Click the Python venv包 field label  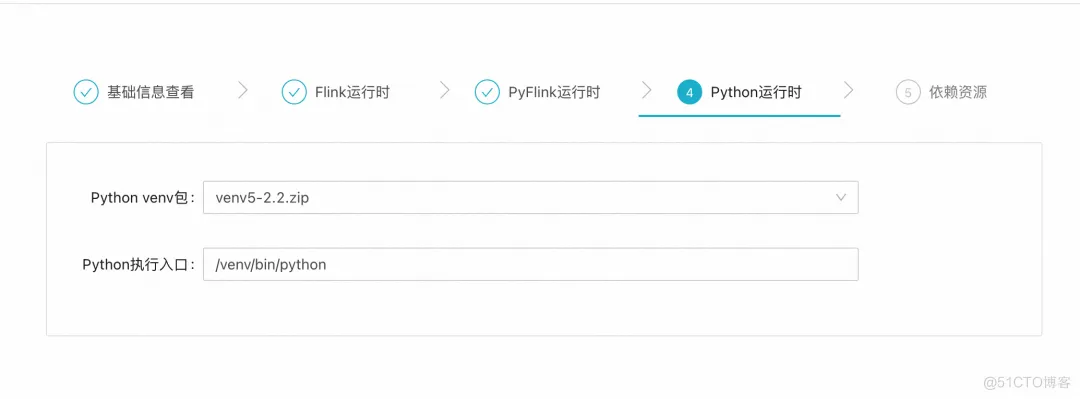tap(143, 198)
